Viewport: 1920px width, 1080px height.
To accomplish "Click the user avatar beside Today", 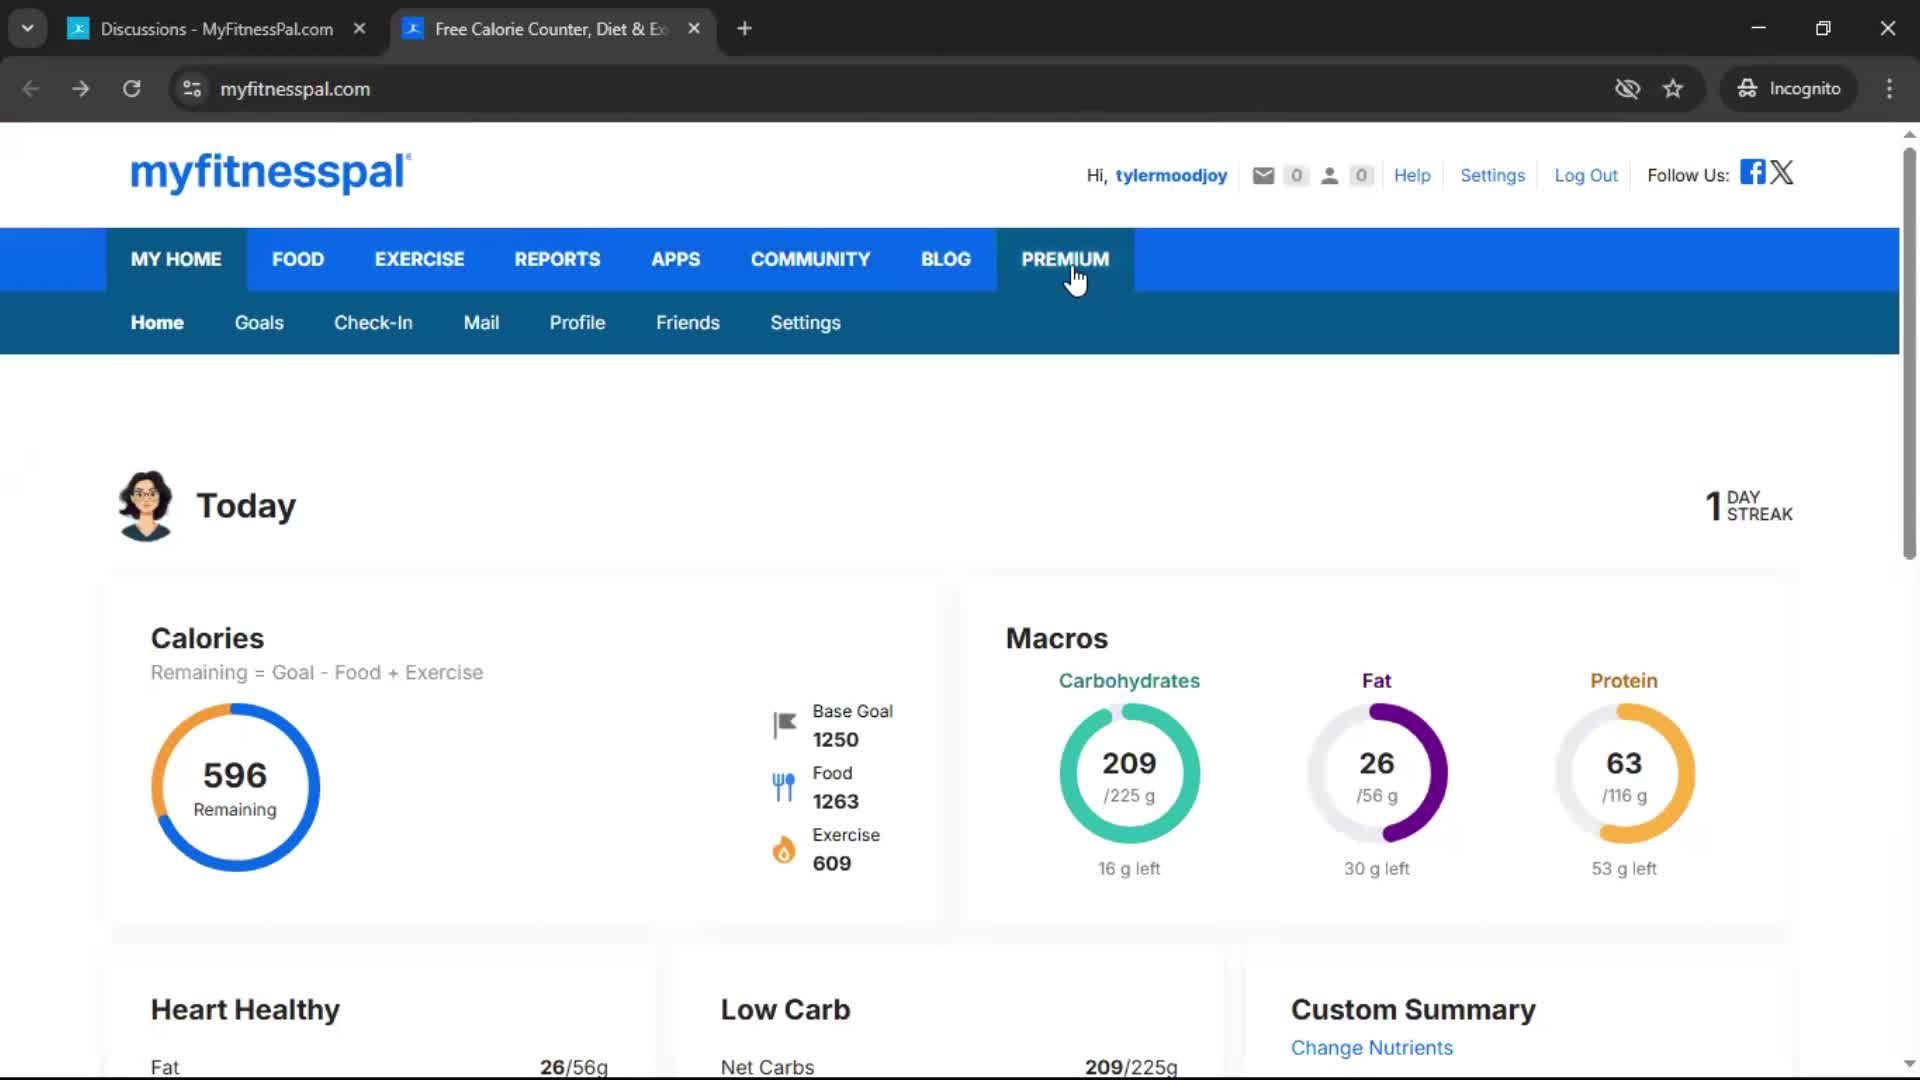I will point(146,506).
